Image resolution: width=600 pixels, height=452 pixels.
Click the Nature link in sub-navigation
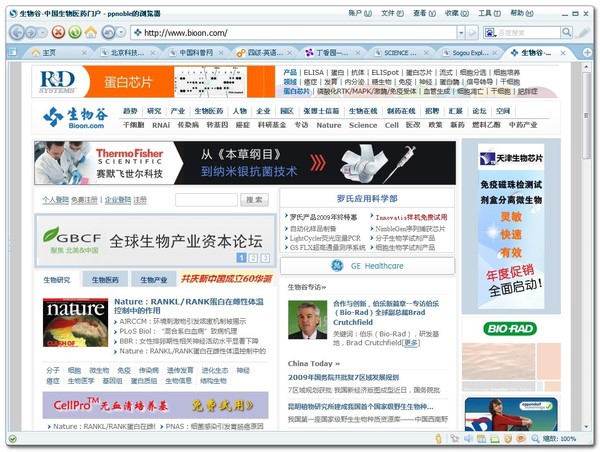pyautogui.click(x=329, y=125)
